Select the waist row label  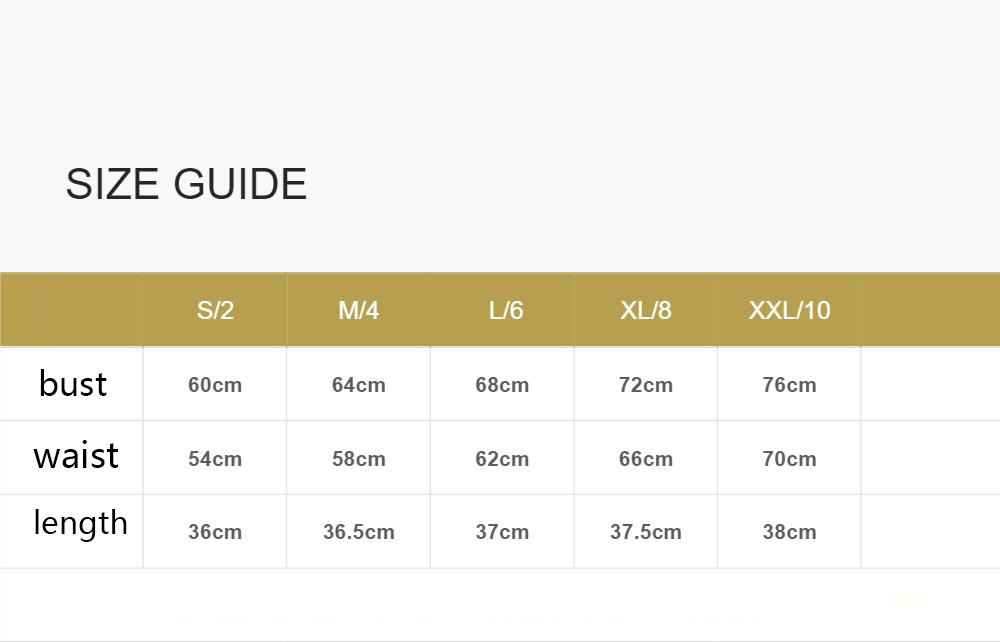pyautogui.click(x=76, y=457)
